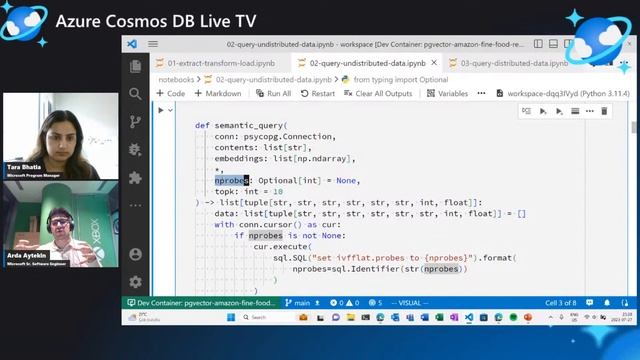The image size is (640, 360).
Task: Open the Source Control view
Action: pyautogui.click(x=136, y=122)
